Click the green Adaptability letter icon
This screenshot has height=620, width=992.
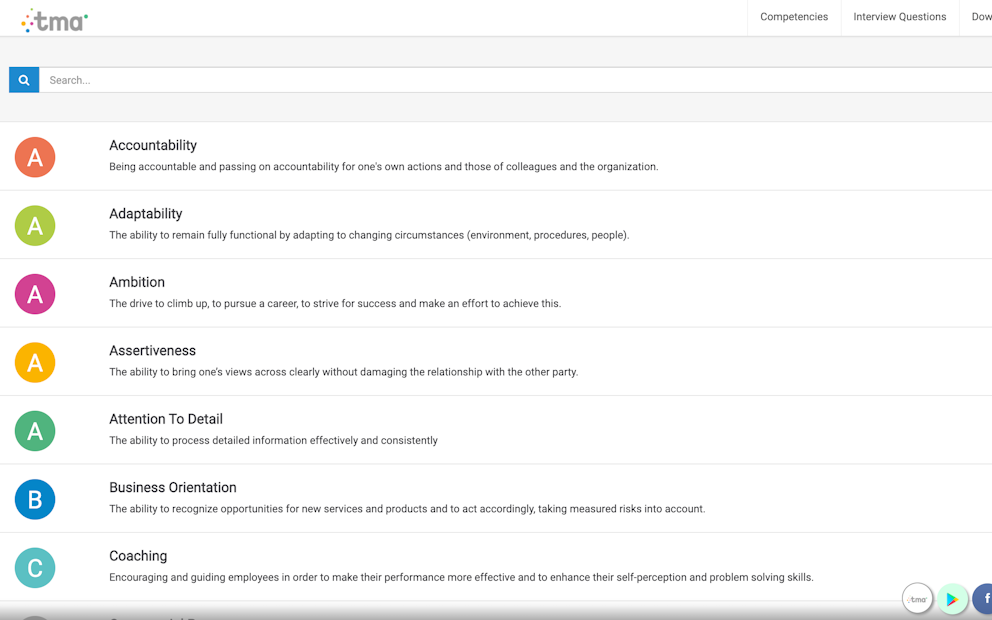coord(35,226)
